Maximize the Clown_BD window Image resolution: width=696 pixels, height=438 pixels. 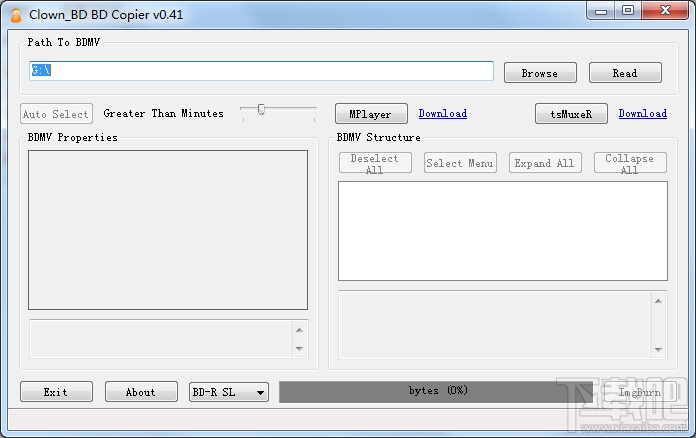coord(628,11)
